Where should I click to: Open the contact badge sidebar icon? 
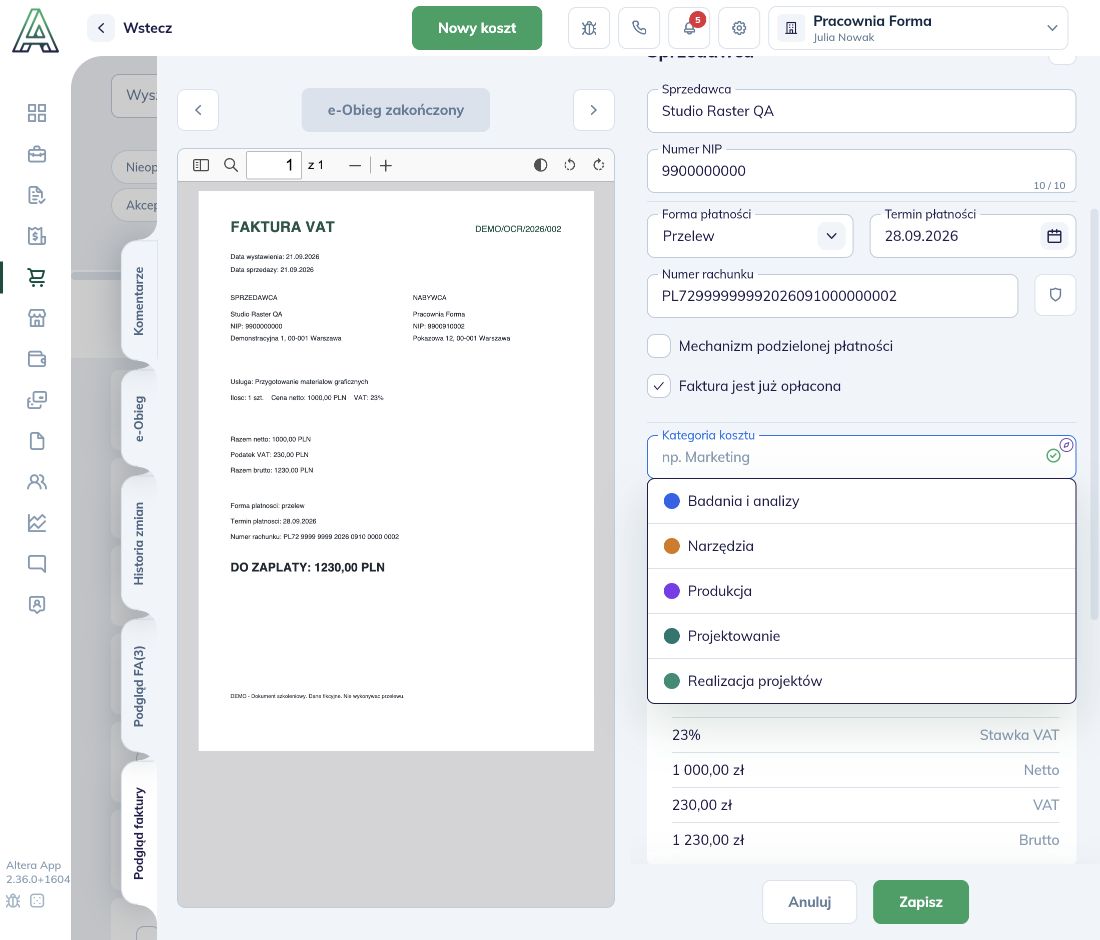click(36, 605)
